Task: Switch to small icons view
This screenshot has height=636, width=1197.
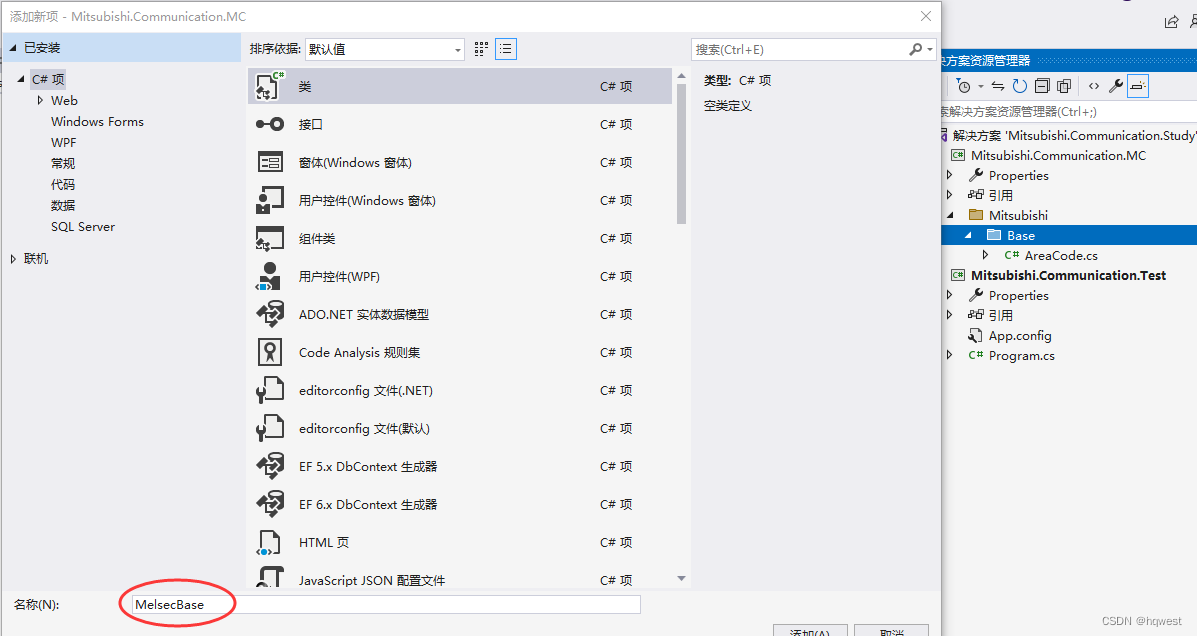Action: coord(481,49)
